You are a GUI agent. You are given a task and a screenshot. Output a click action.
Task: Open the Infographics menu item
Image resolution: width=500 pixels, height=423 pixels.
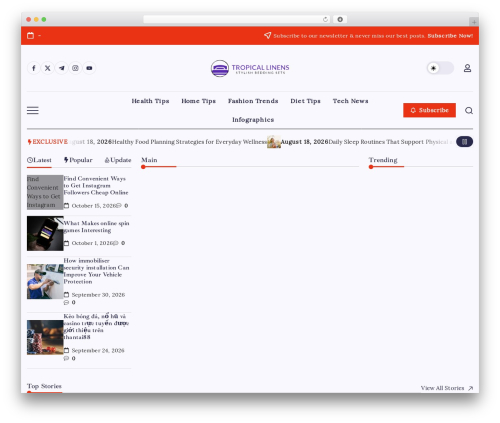pos(253,120)
